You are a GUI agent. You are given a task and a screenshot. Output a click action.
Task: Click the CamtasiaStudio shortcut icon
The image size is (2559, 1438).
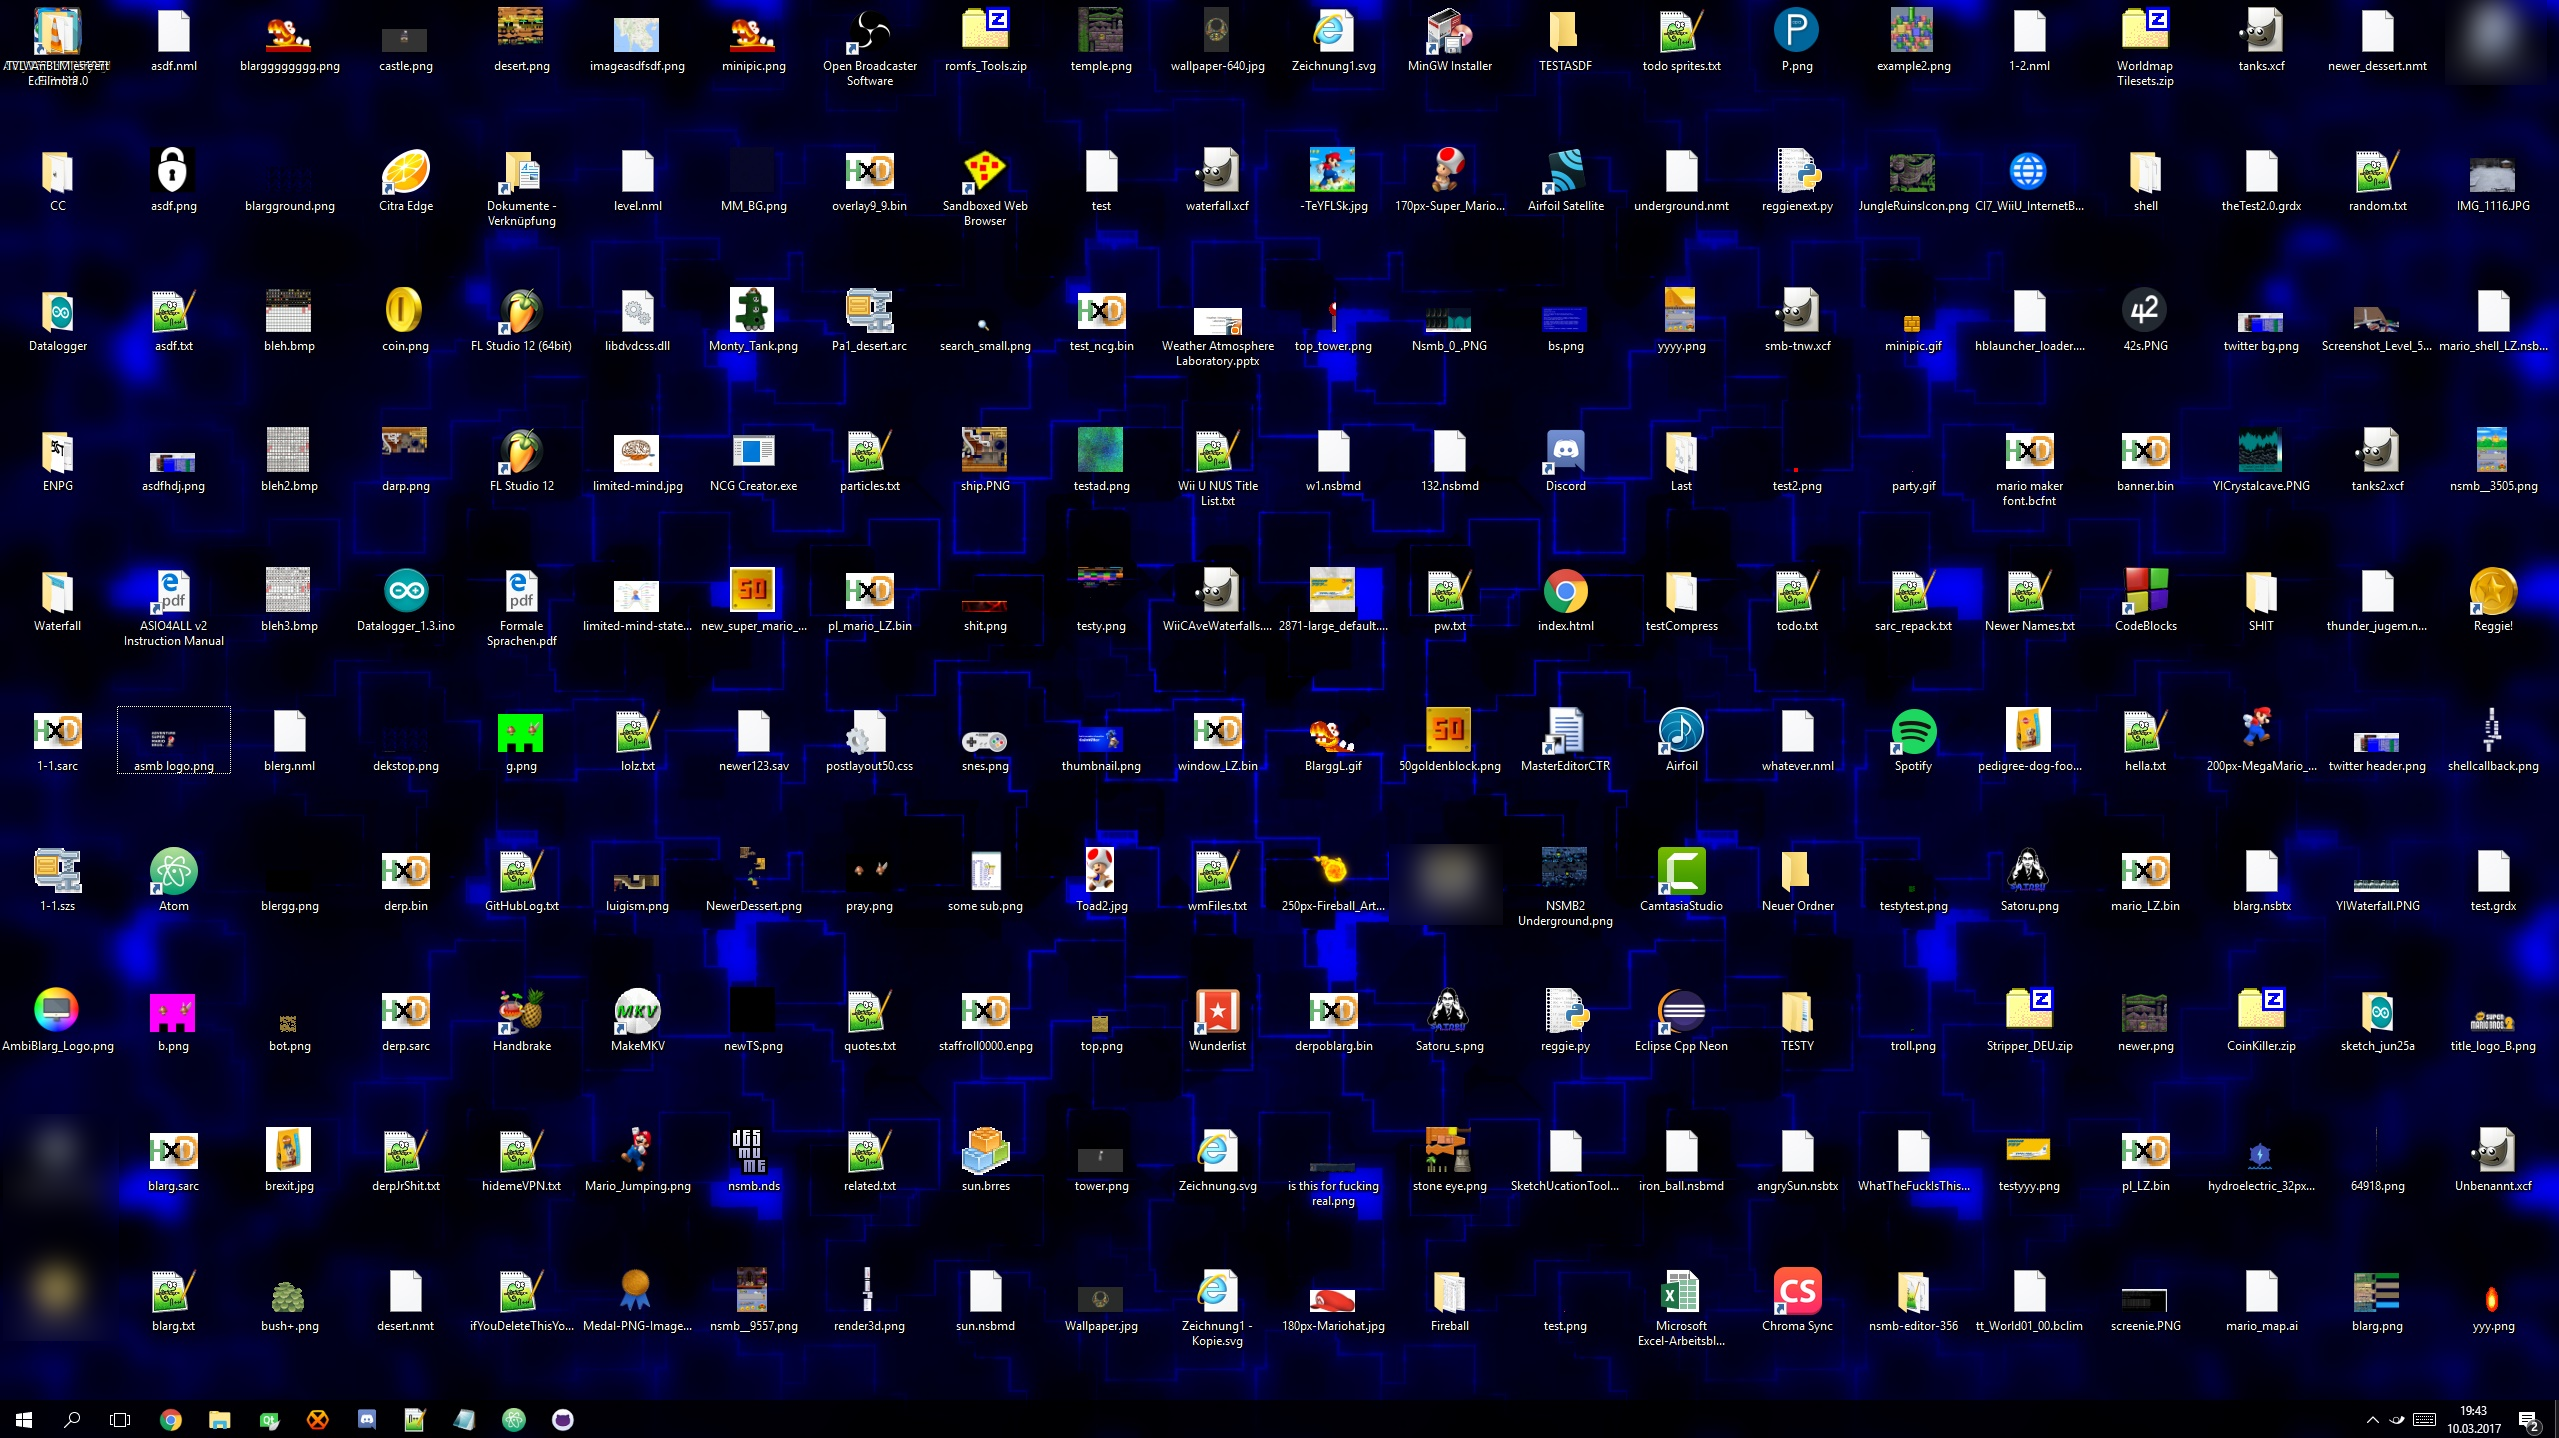(1680, 872)
